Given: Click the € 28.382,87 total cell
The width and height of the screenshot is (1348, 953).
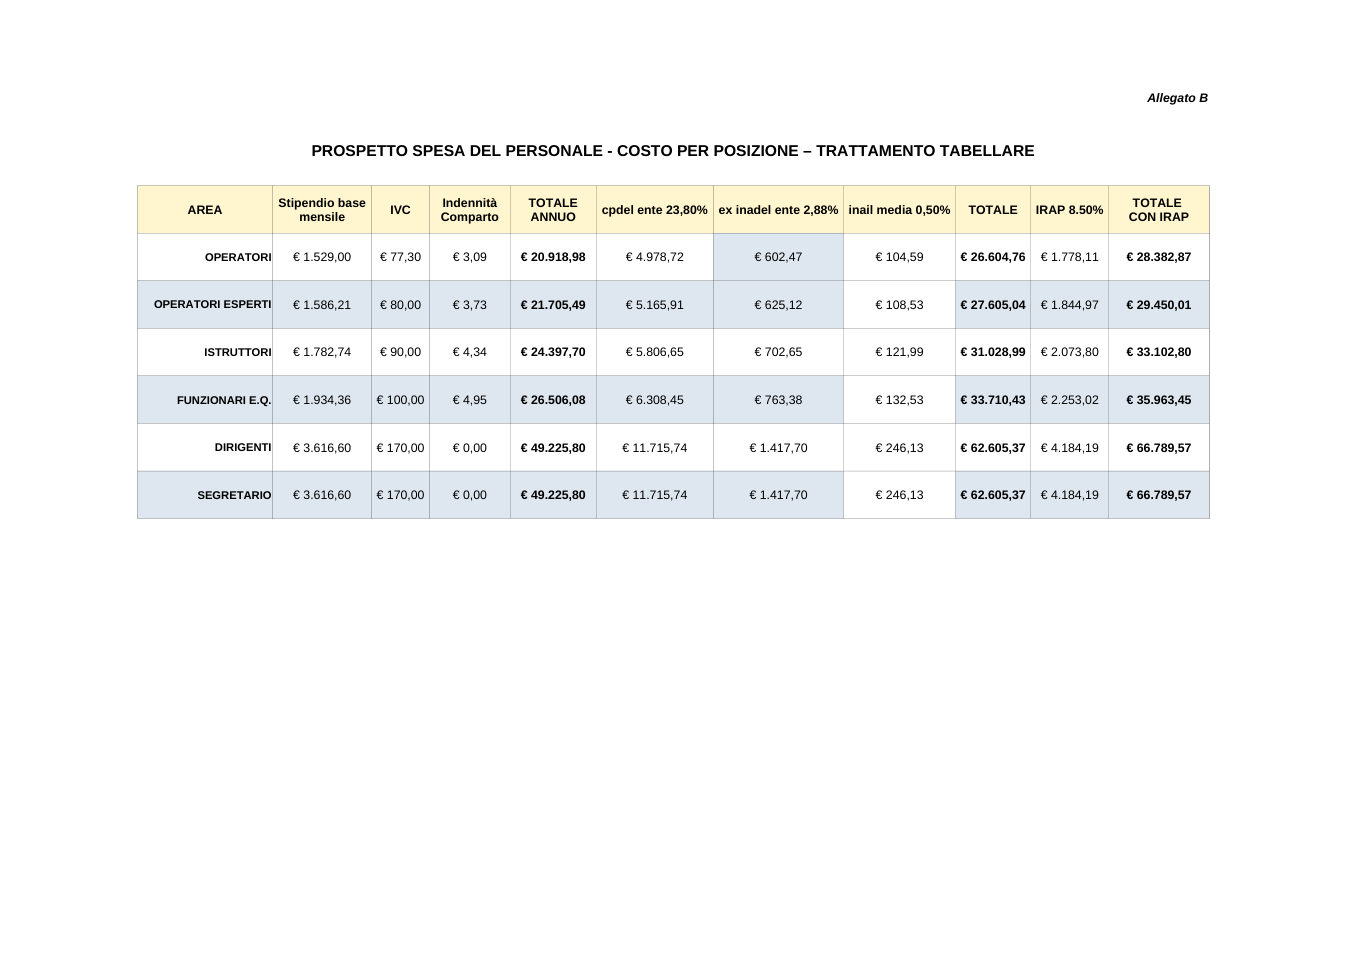Looking at the screenshot, I should click(1159, 257).
